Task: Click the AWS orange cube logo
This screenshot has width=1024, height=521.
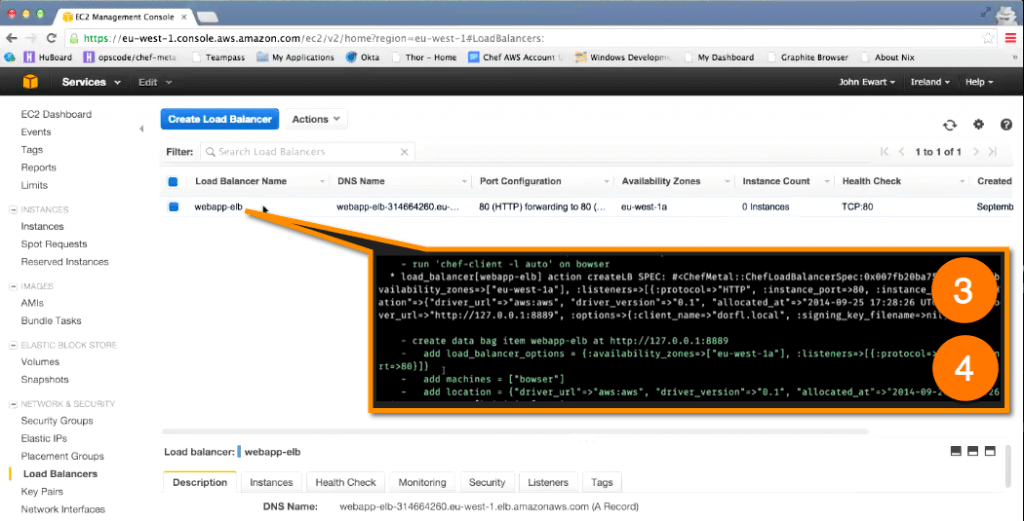Action: 29,82
